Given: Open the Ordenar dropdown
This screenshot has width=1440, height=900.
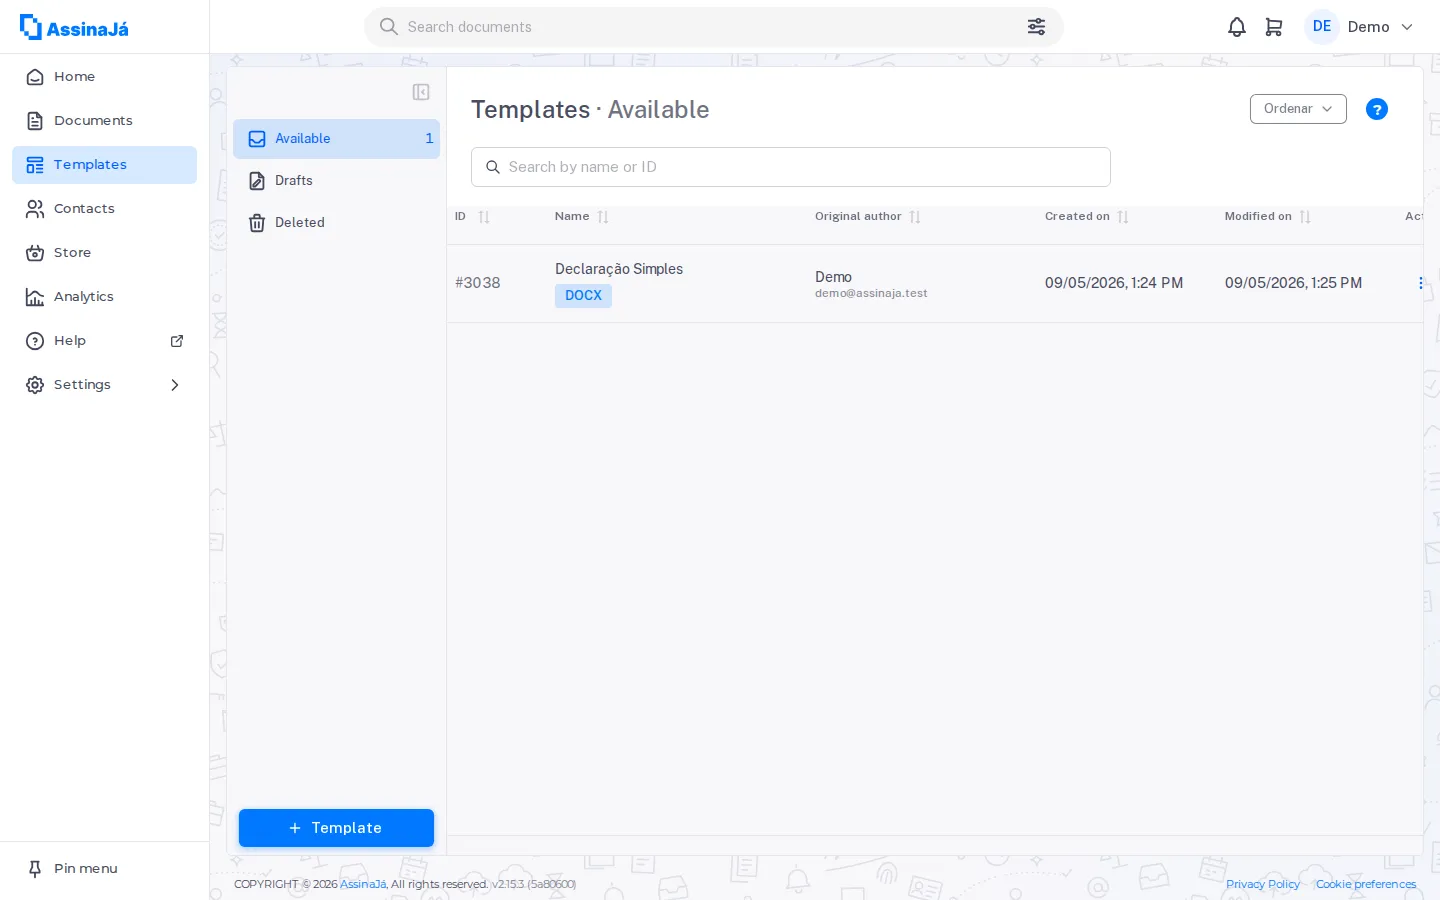Looking at the screenshot, I should [x=1298, y=109].
